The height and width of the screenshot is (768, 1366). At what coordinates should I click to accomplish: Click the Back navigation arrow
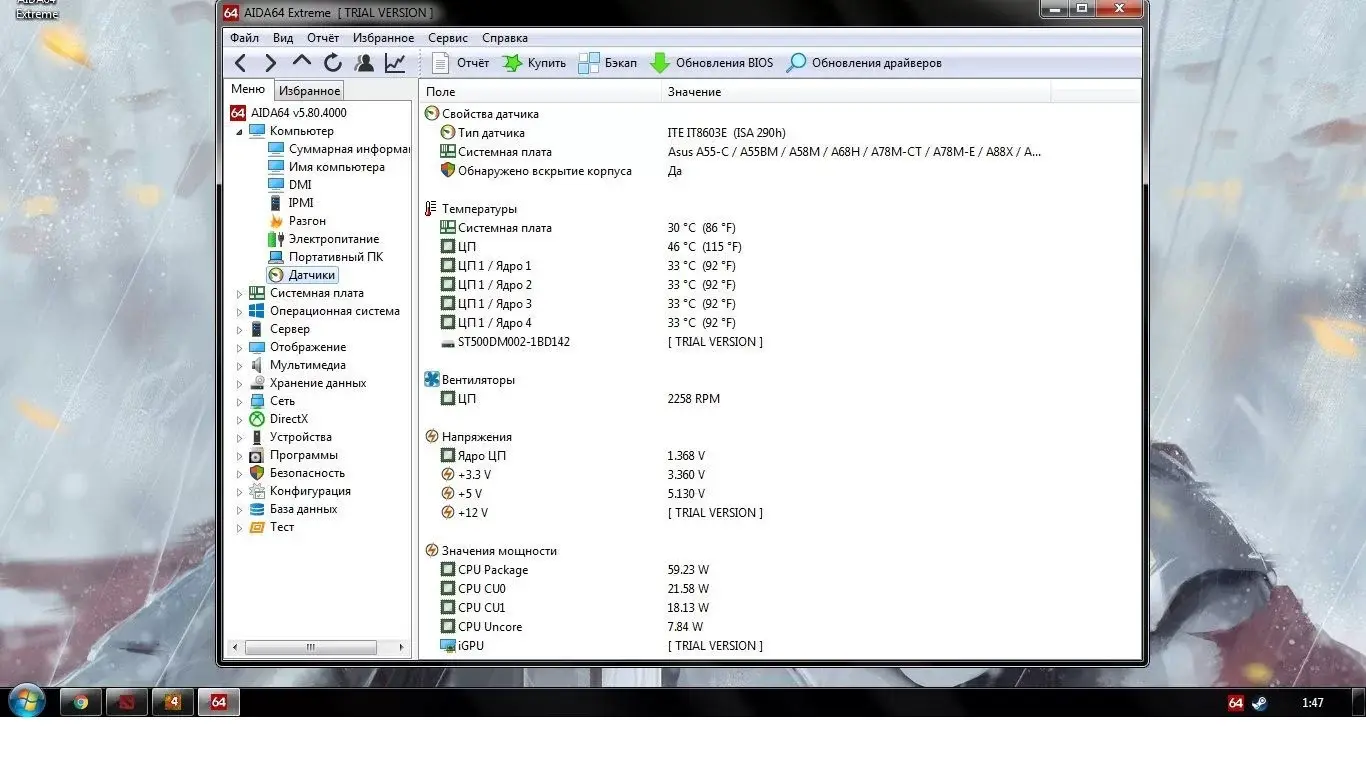[x=240, y=63]
